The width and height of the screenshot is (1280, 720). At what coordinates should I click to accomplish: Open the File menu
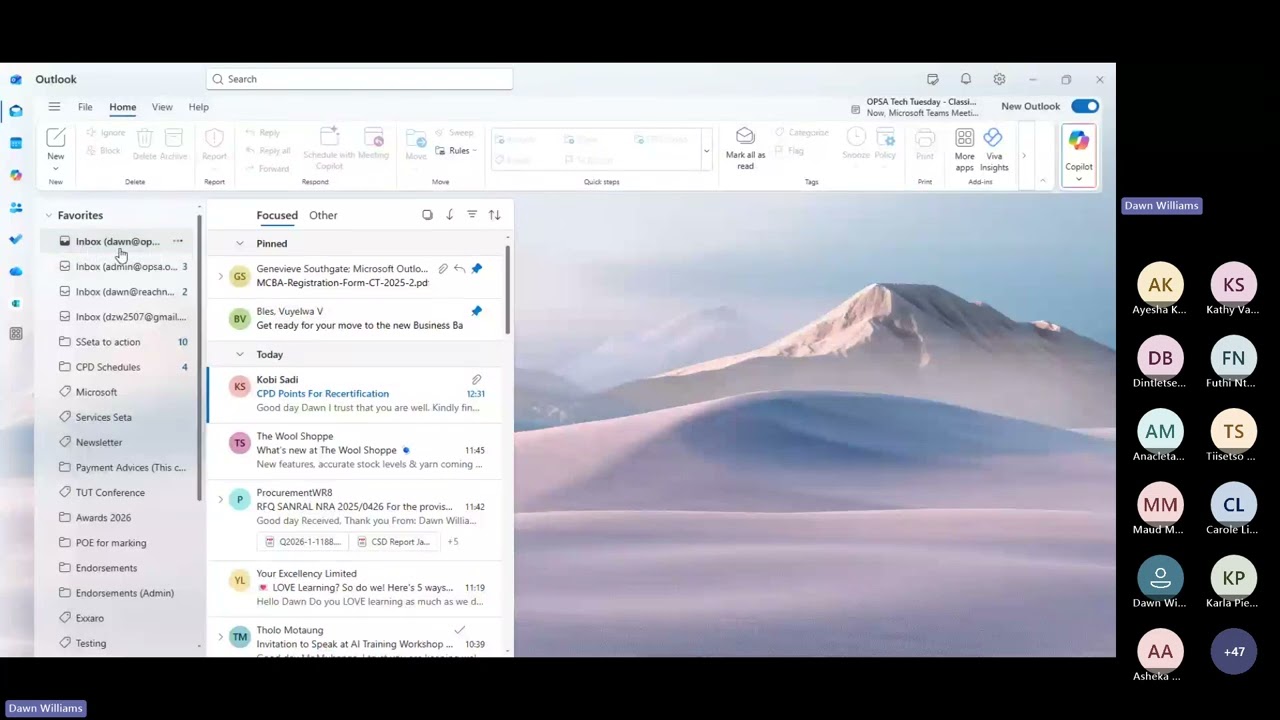click(x=85, y=107)
